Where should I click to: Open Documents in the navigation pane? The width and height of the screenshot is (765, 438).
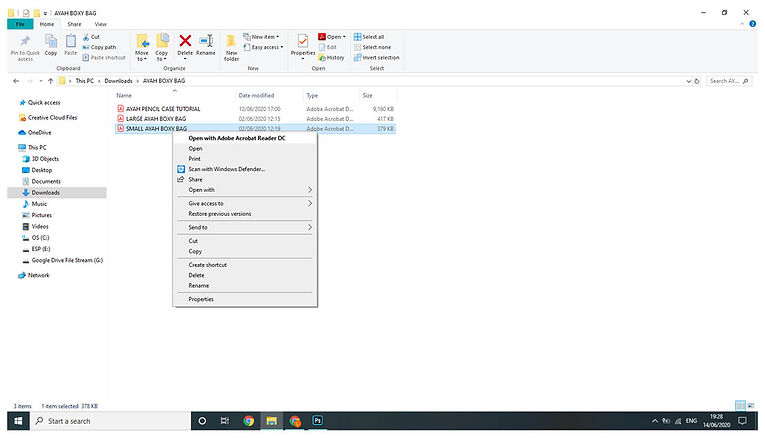[x=46, y=181]
